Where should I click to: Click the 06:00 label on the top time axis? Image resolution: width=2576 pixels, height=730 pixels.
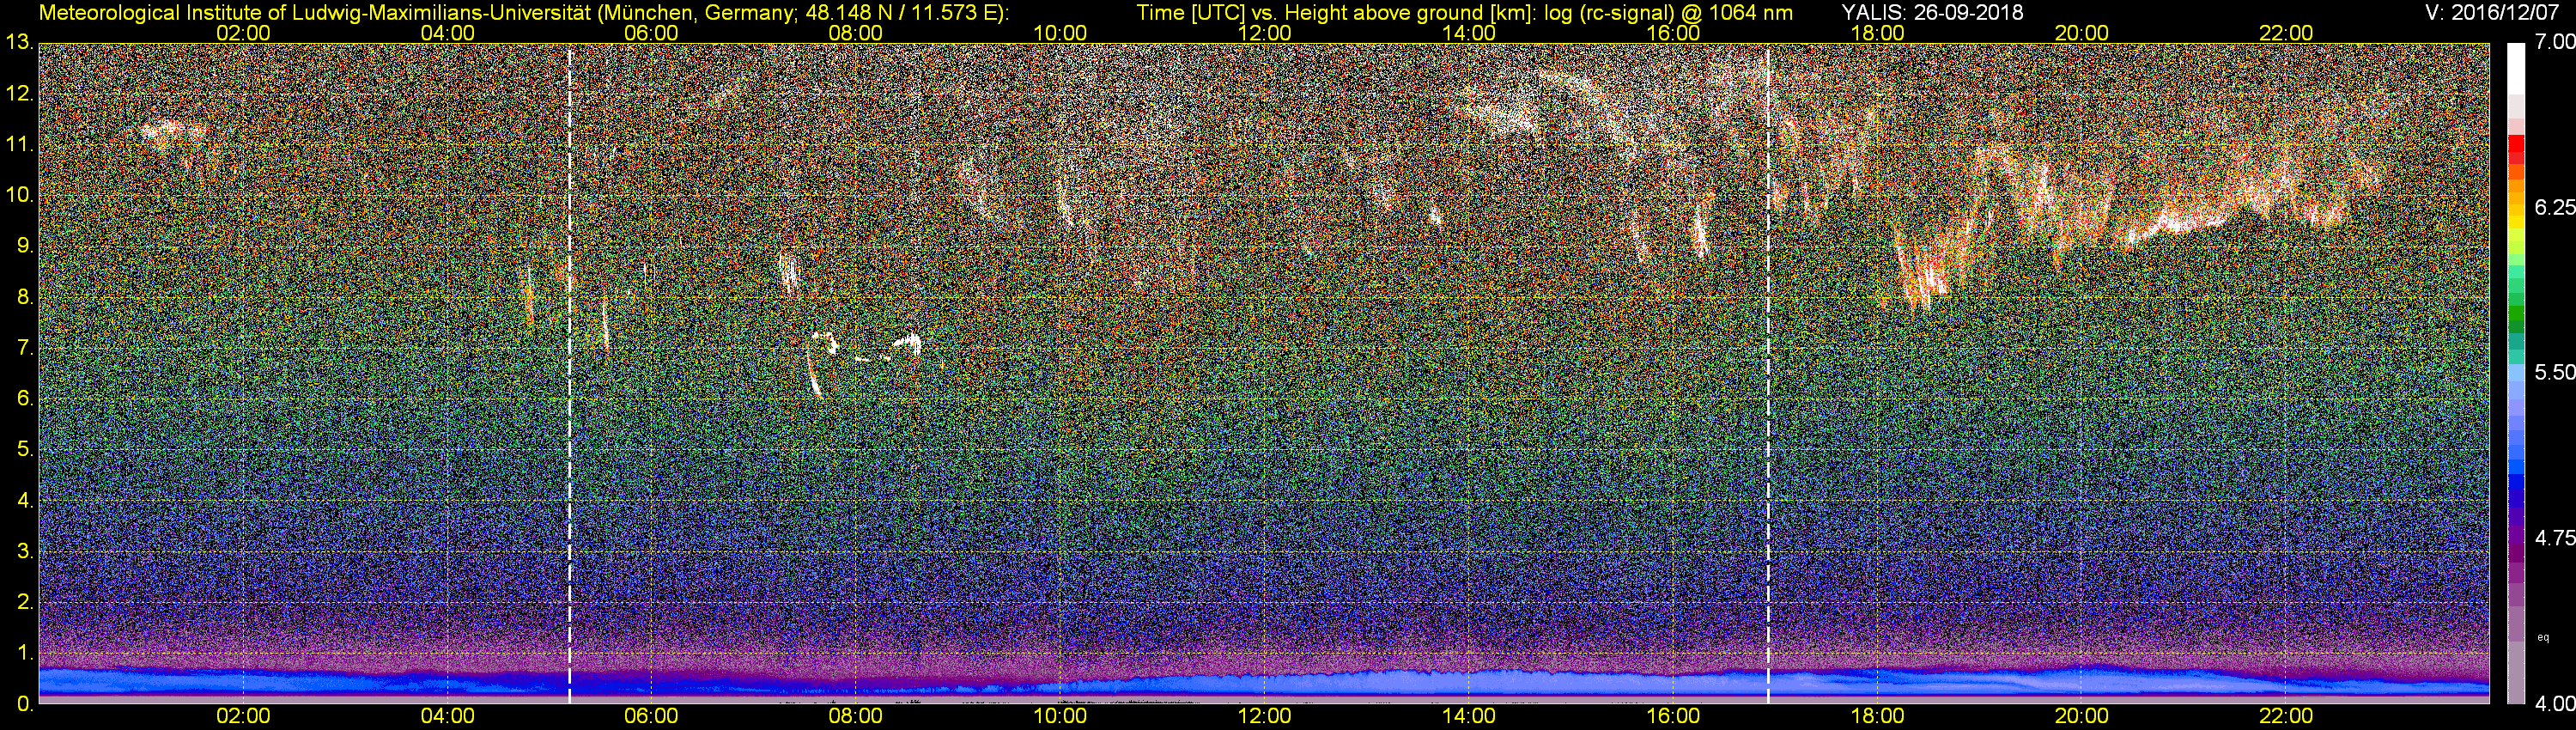click(651, 33)
